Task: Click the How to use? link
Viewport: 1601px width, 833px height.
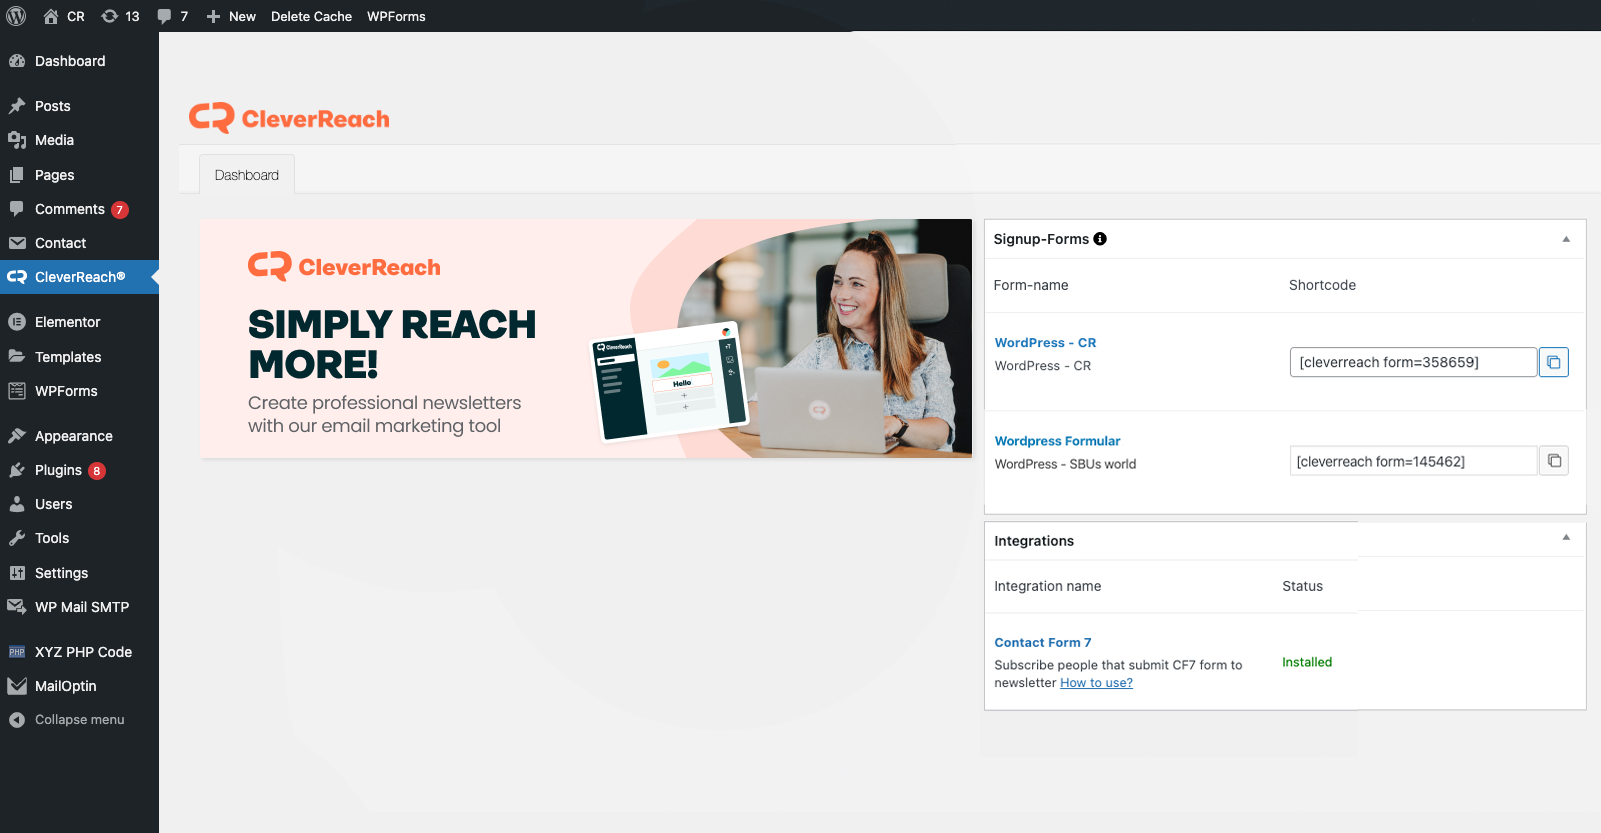Action: pos(1096,683)
